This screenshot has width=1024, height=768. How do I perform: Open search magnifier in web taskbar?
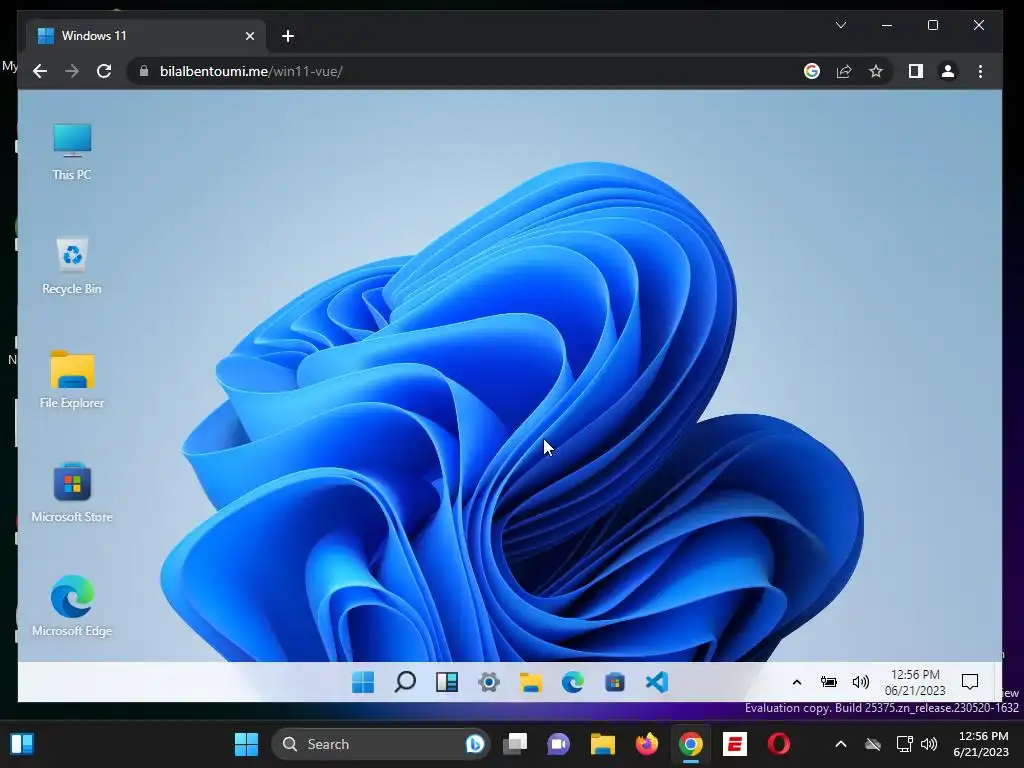click(x=405, y=682)
